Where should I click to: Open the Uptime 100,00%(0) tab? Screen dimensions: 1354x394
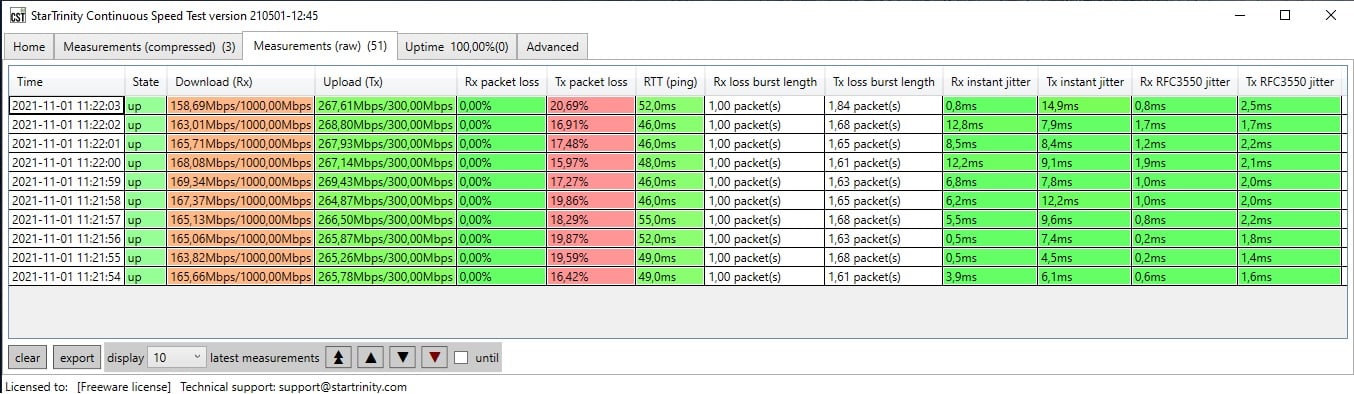(457, 47)
